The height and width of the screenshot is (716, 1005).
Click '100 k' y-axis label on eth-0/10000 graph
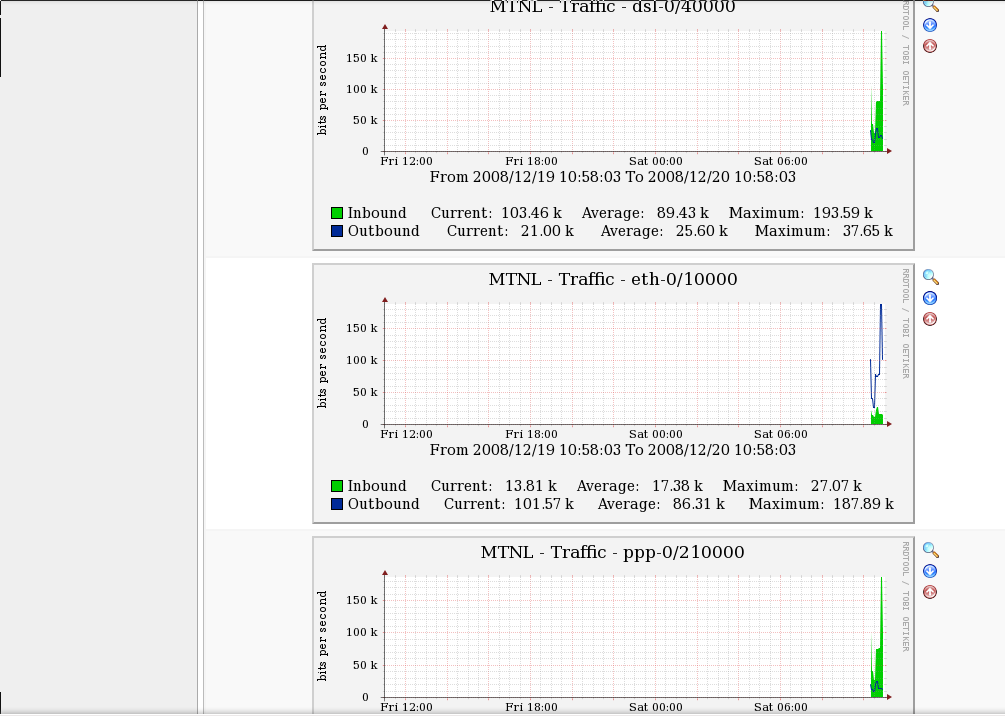[x=361, y=360]
